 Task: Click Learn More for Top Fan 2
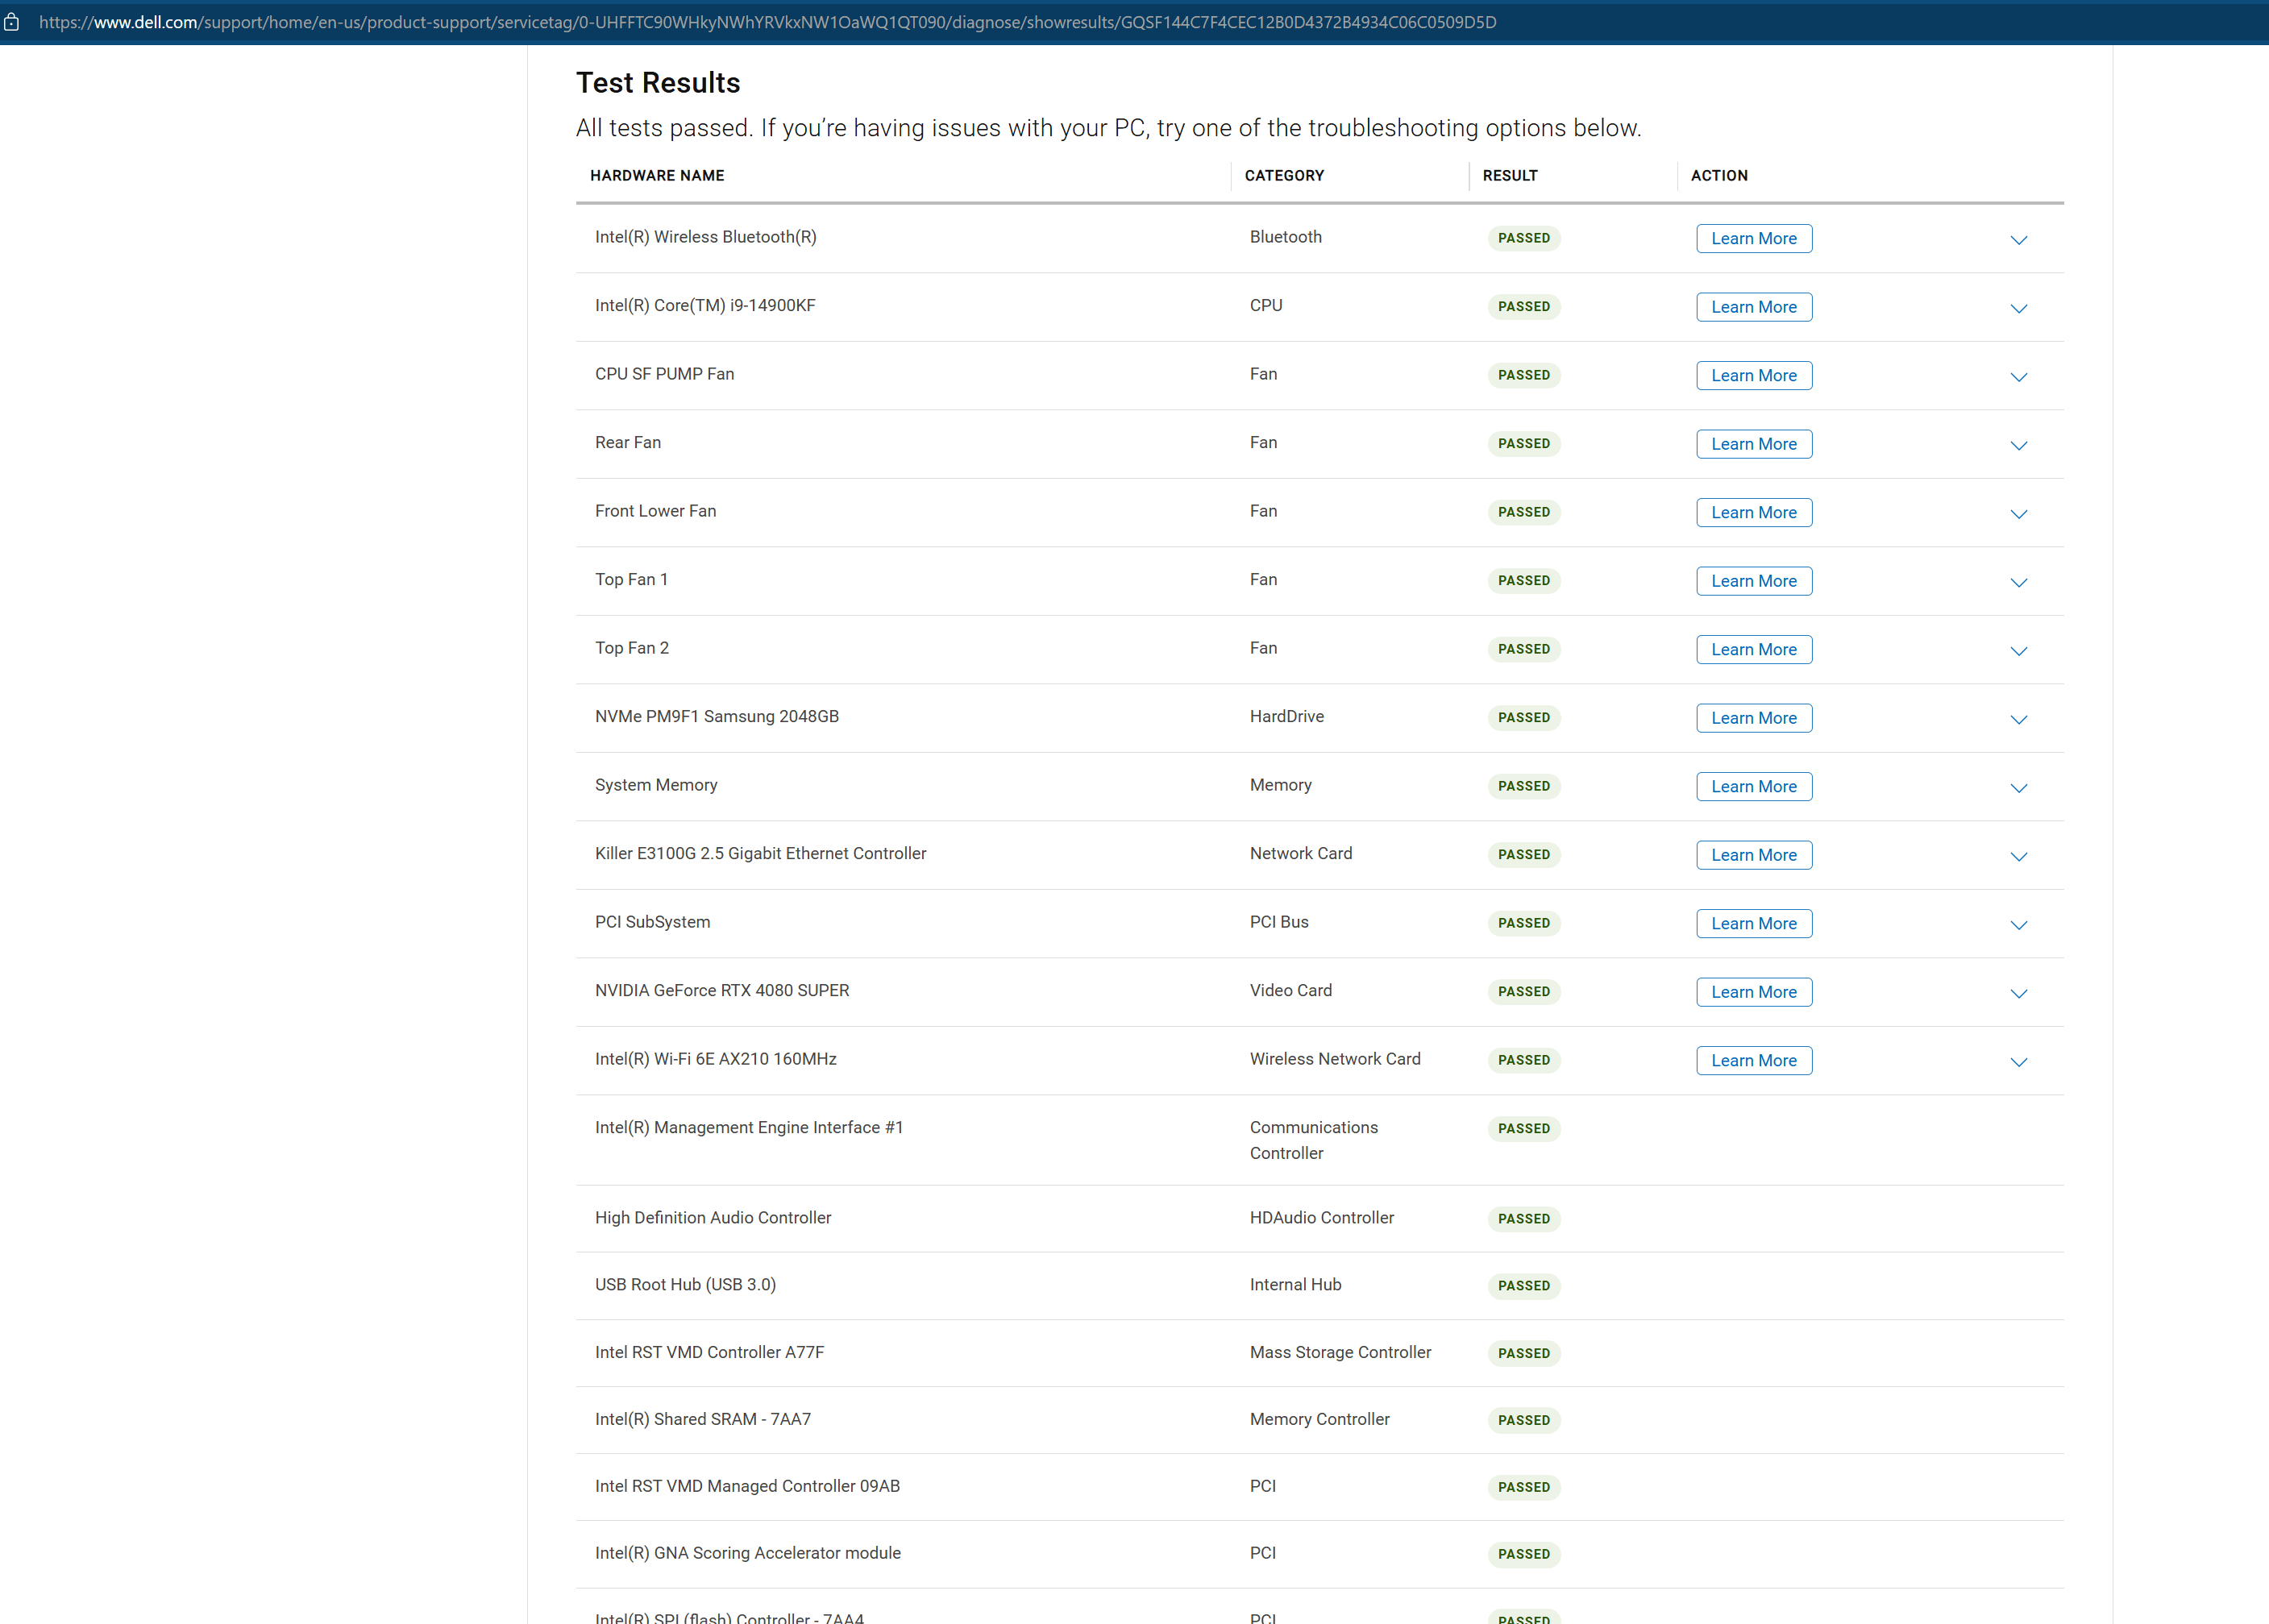[x=1753, y=649]
